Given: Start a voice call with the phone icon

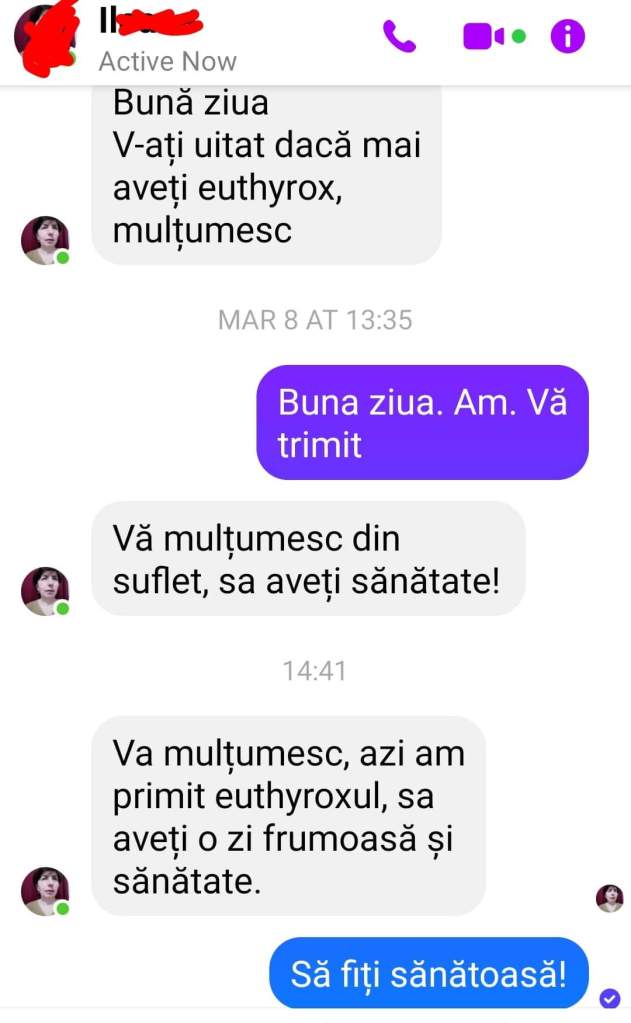Looking at the screenshot, I should [399, 36].
